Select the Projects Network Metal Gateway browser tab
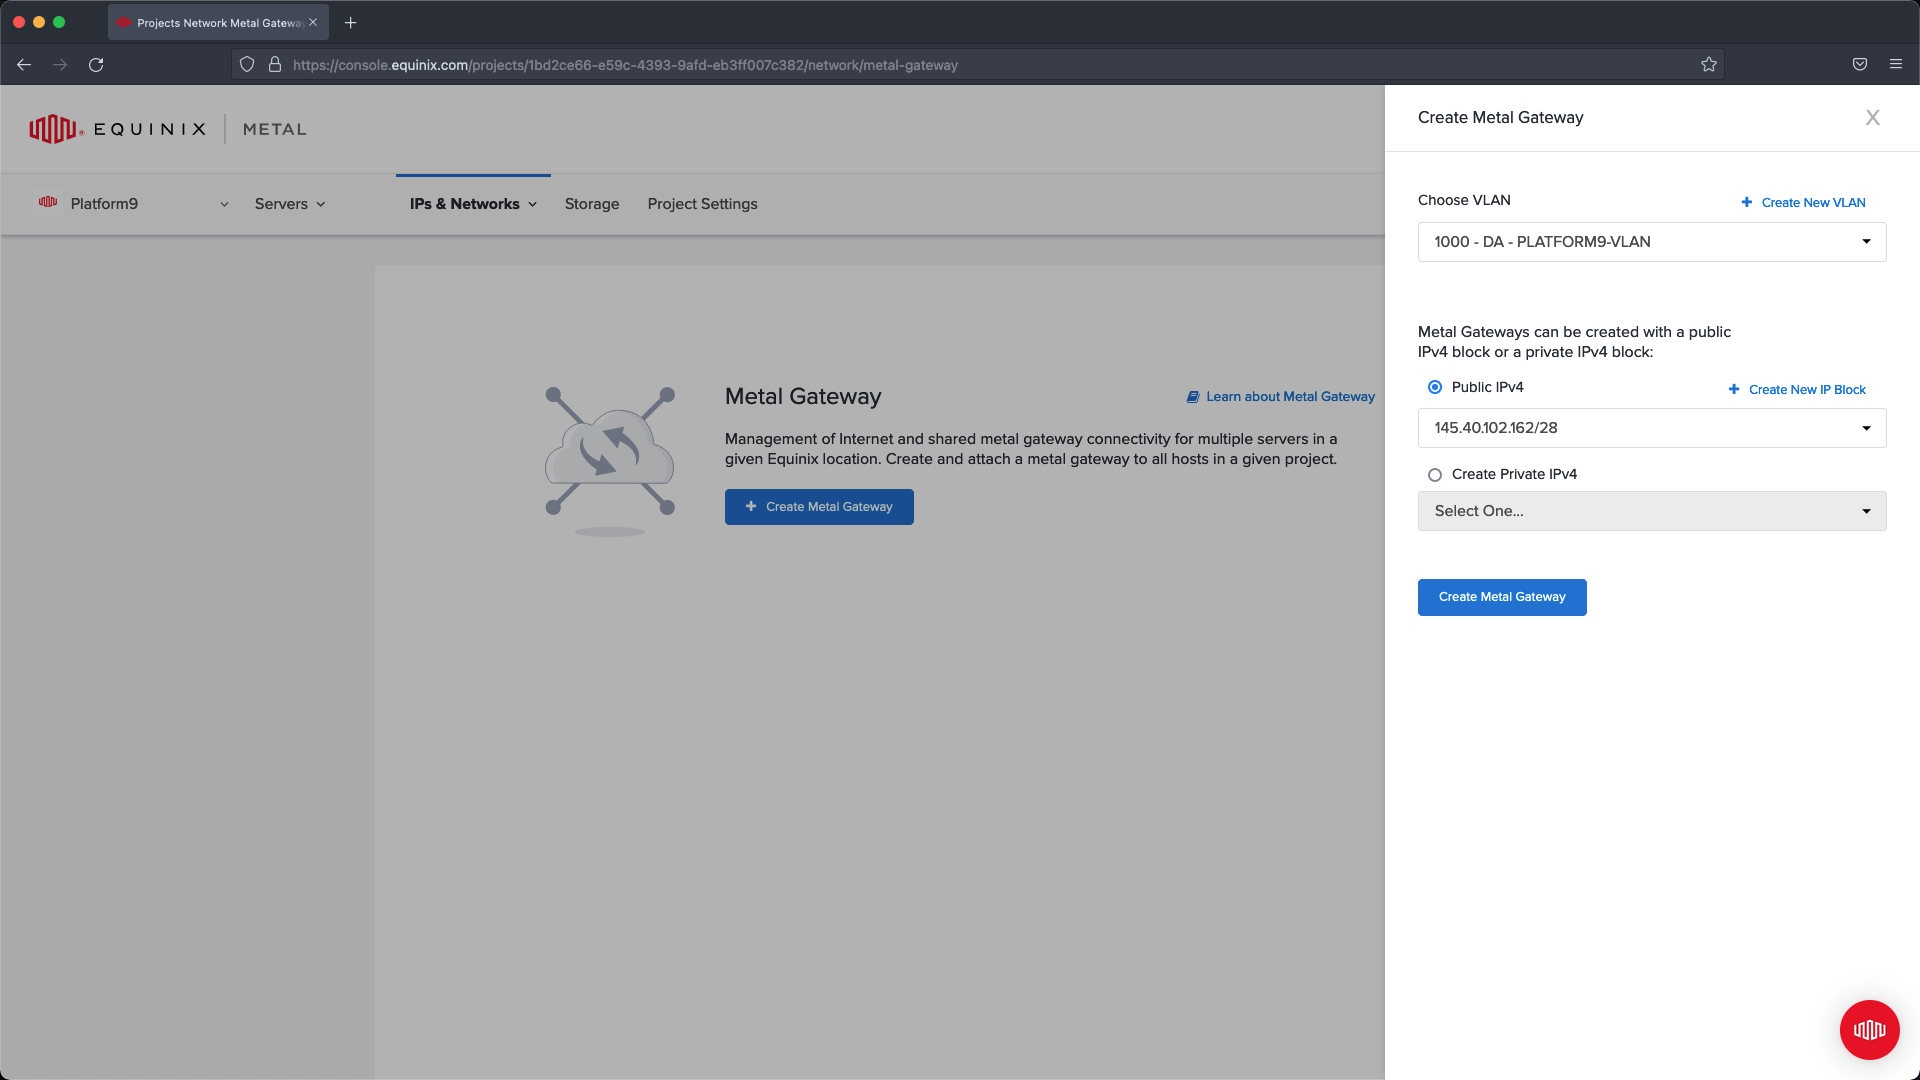The height and width of the screenshot is (1080, 1920). click(x=218, y=23)
